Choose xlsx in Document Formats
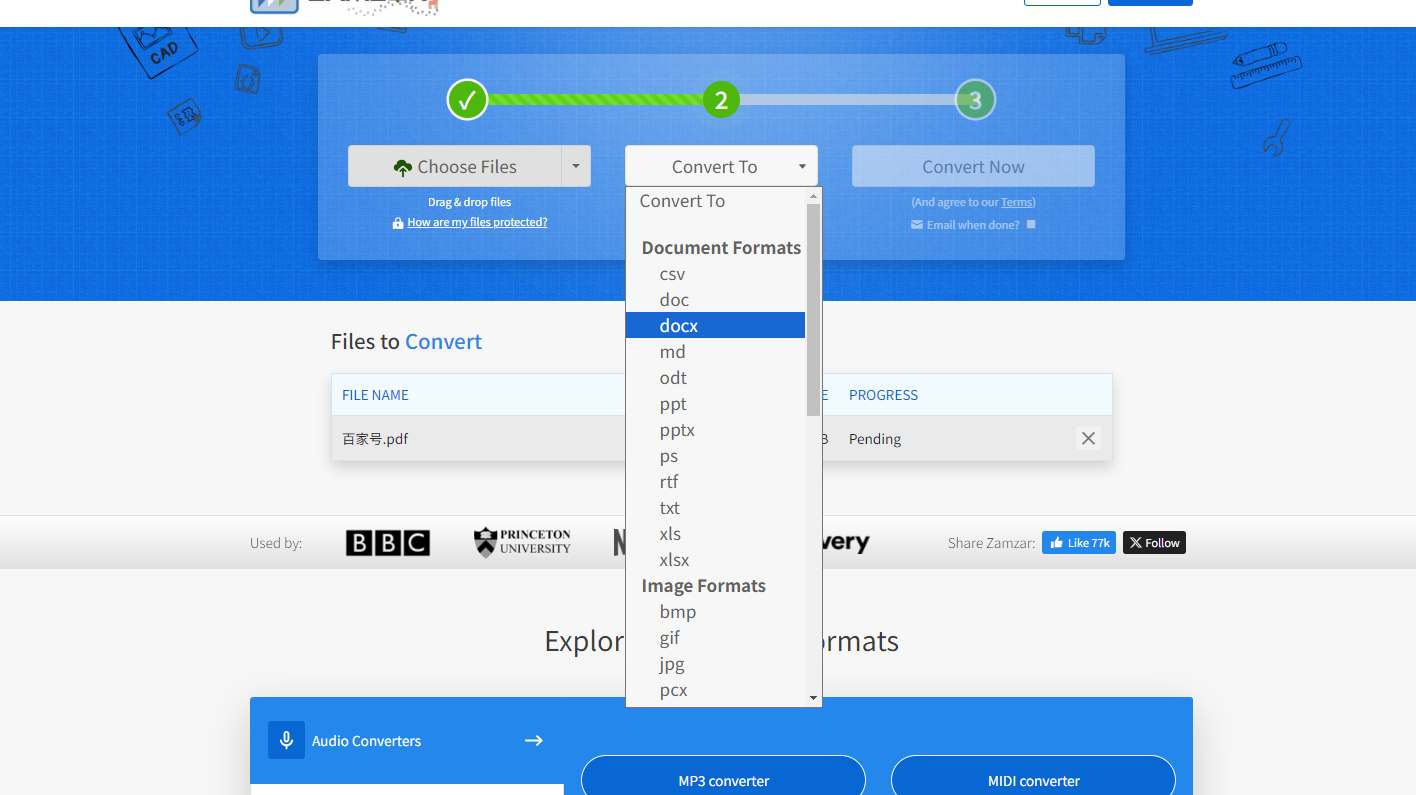This screenshot has width=1416, height=795. point(674,560)
